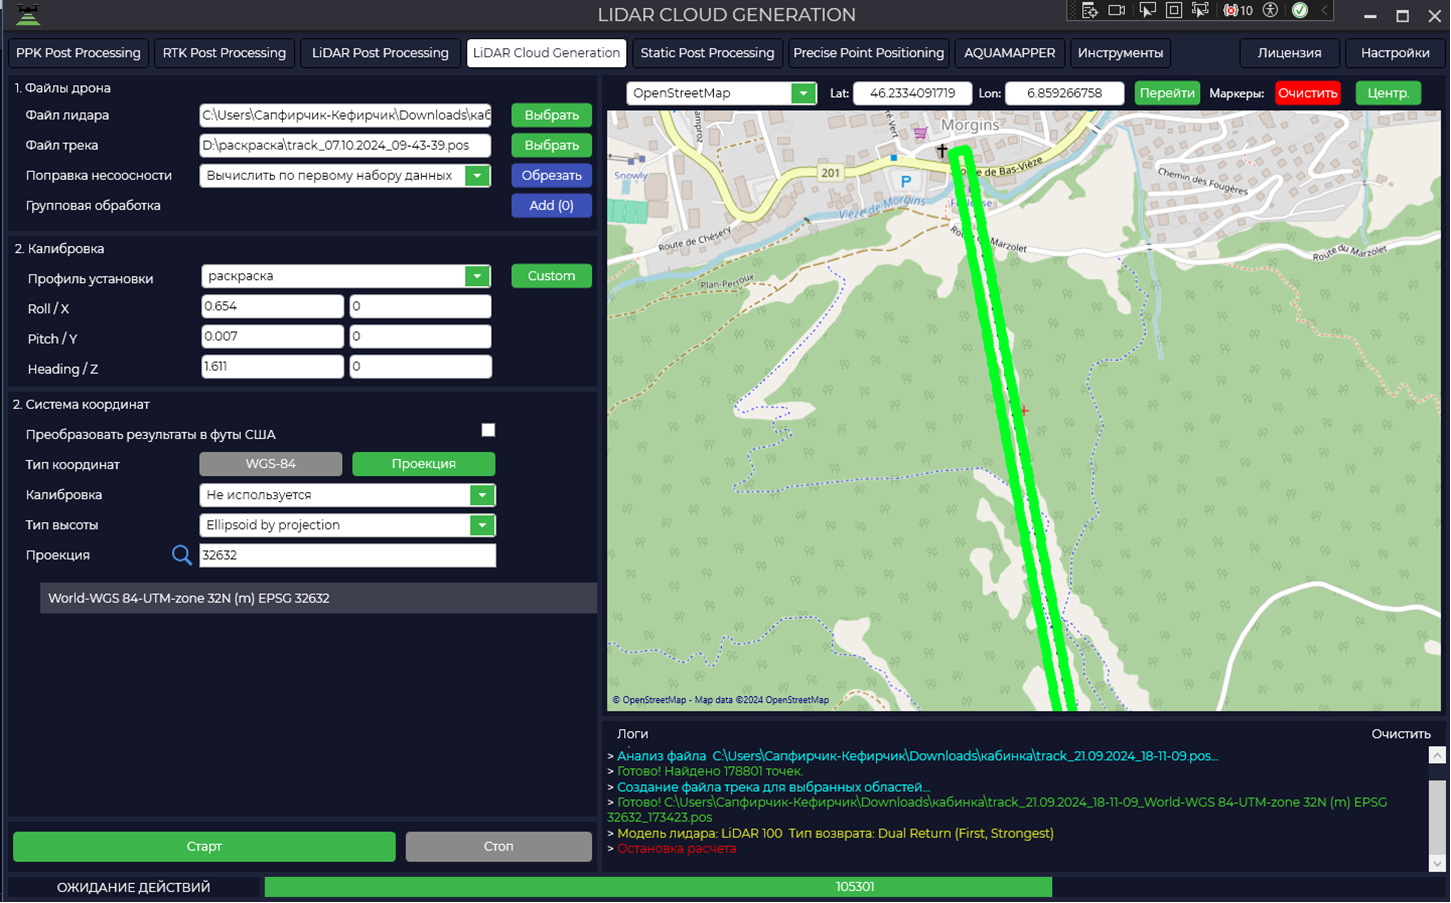Viewport: 1451px width, 903px height.
Task: Click the video camera icon in debug toolbar
Action: point(1117,10)
